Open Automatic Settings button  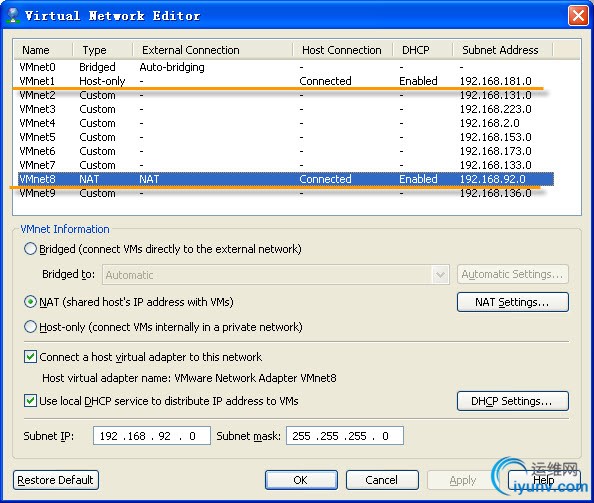pos(513,274)
